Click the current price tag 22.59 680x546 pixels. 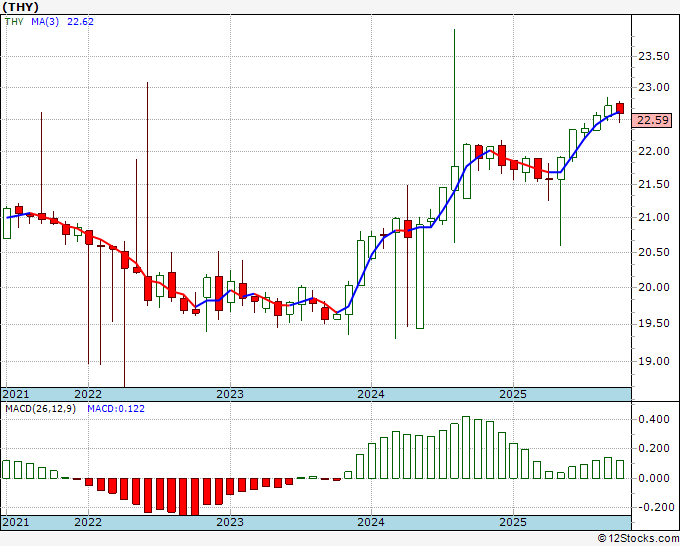tap(651, 120)
